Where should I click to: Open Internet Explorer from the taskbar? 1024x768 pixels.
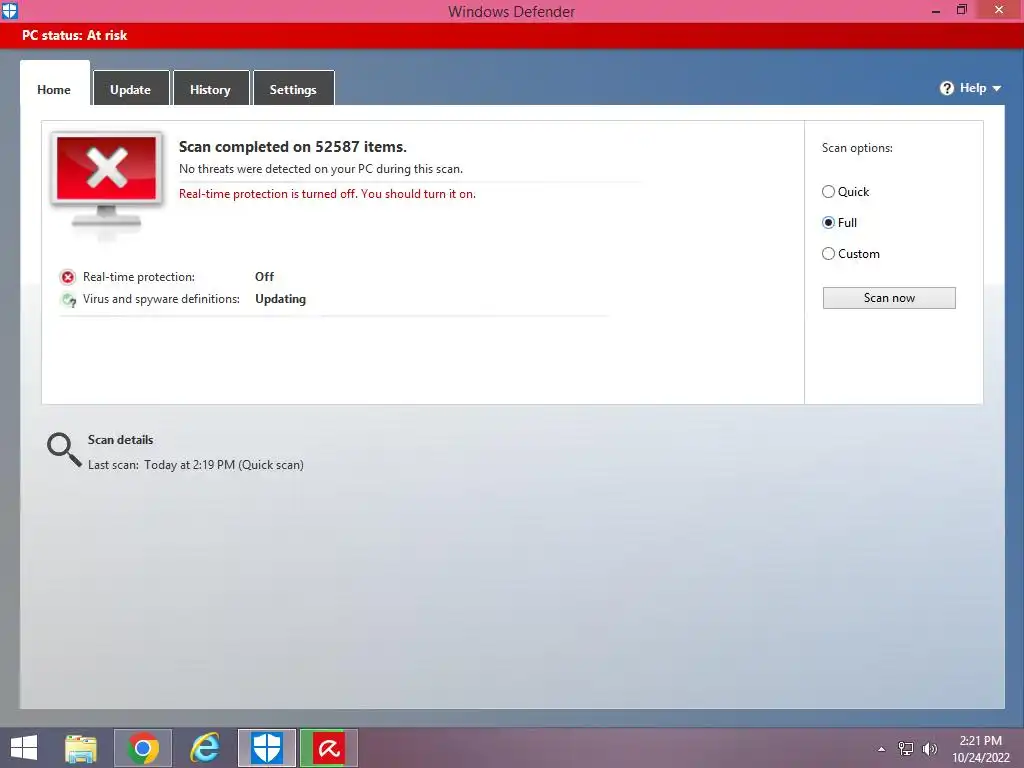coord(205,748)
